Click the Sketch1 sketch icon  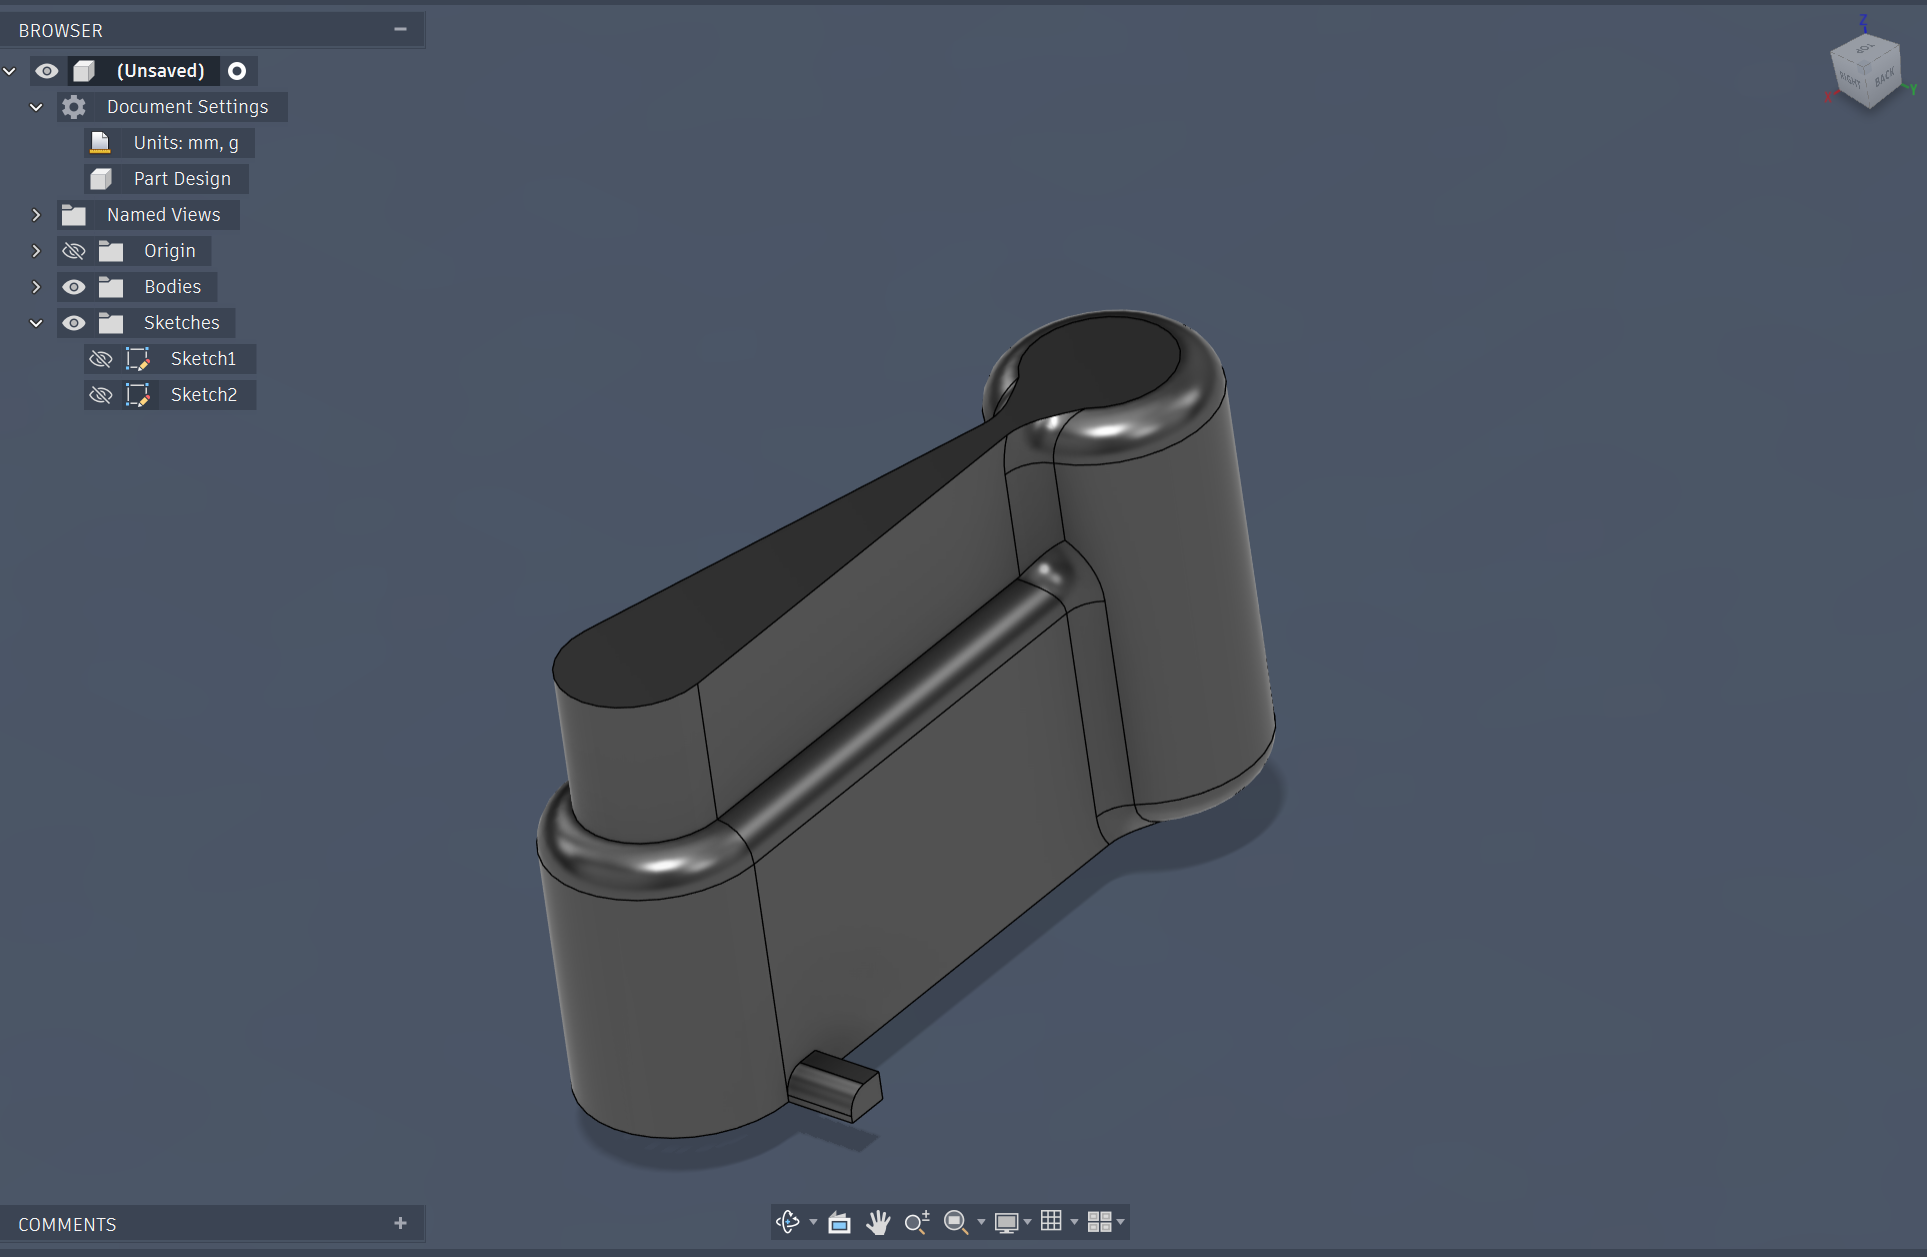(x=137, y=359)
